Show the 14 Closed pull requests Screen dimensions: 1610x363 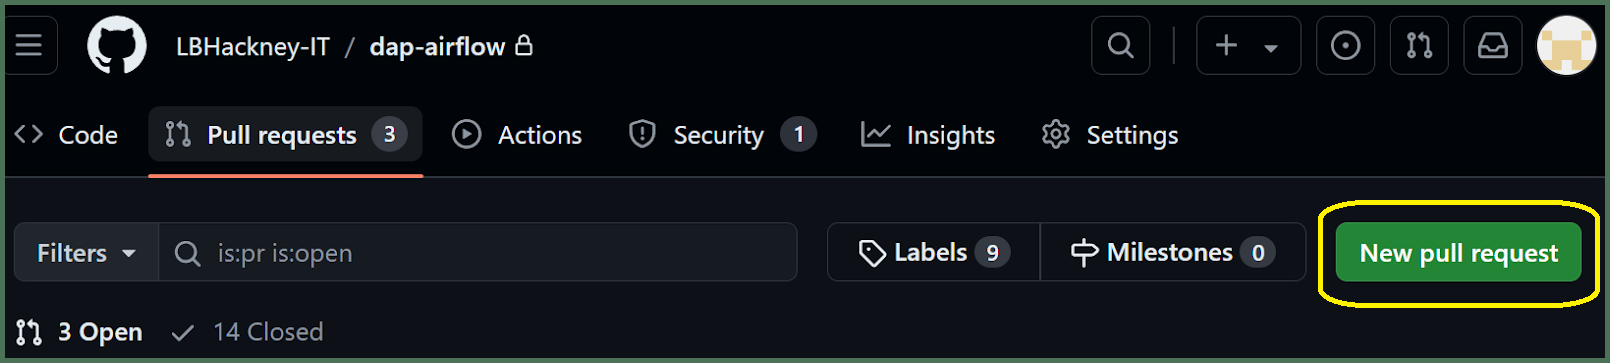click(247, 332)
